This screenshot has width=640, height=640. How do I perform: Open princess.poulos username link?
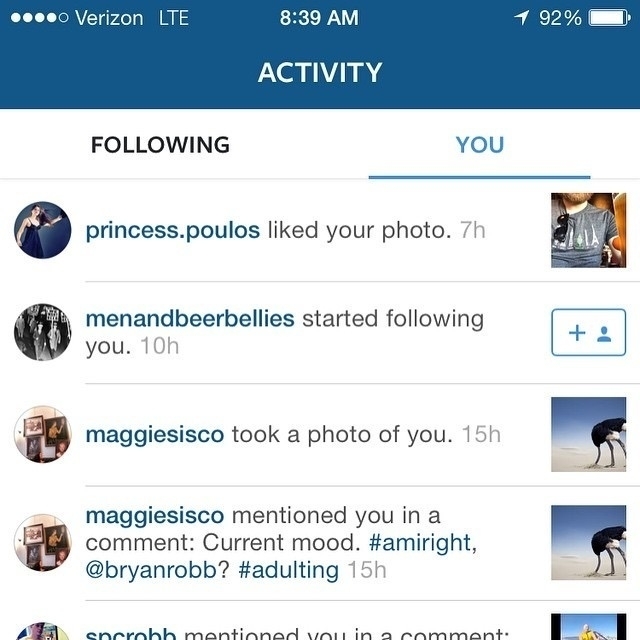(172, 230)
